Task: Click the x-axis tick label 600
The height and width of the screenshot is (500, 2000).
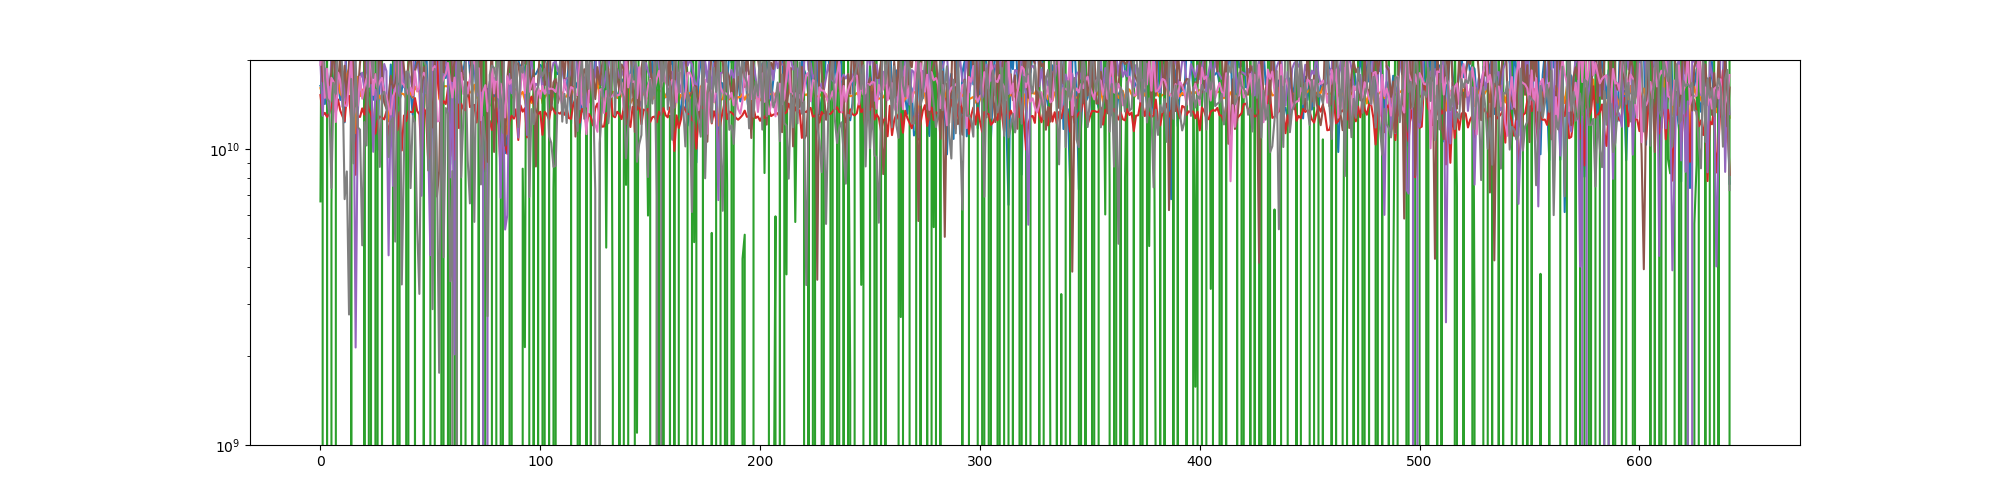Action: [1639, 462]
